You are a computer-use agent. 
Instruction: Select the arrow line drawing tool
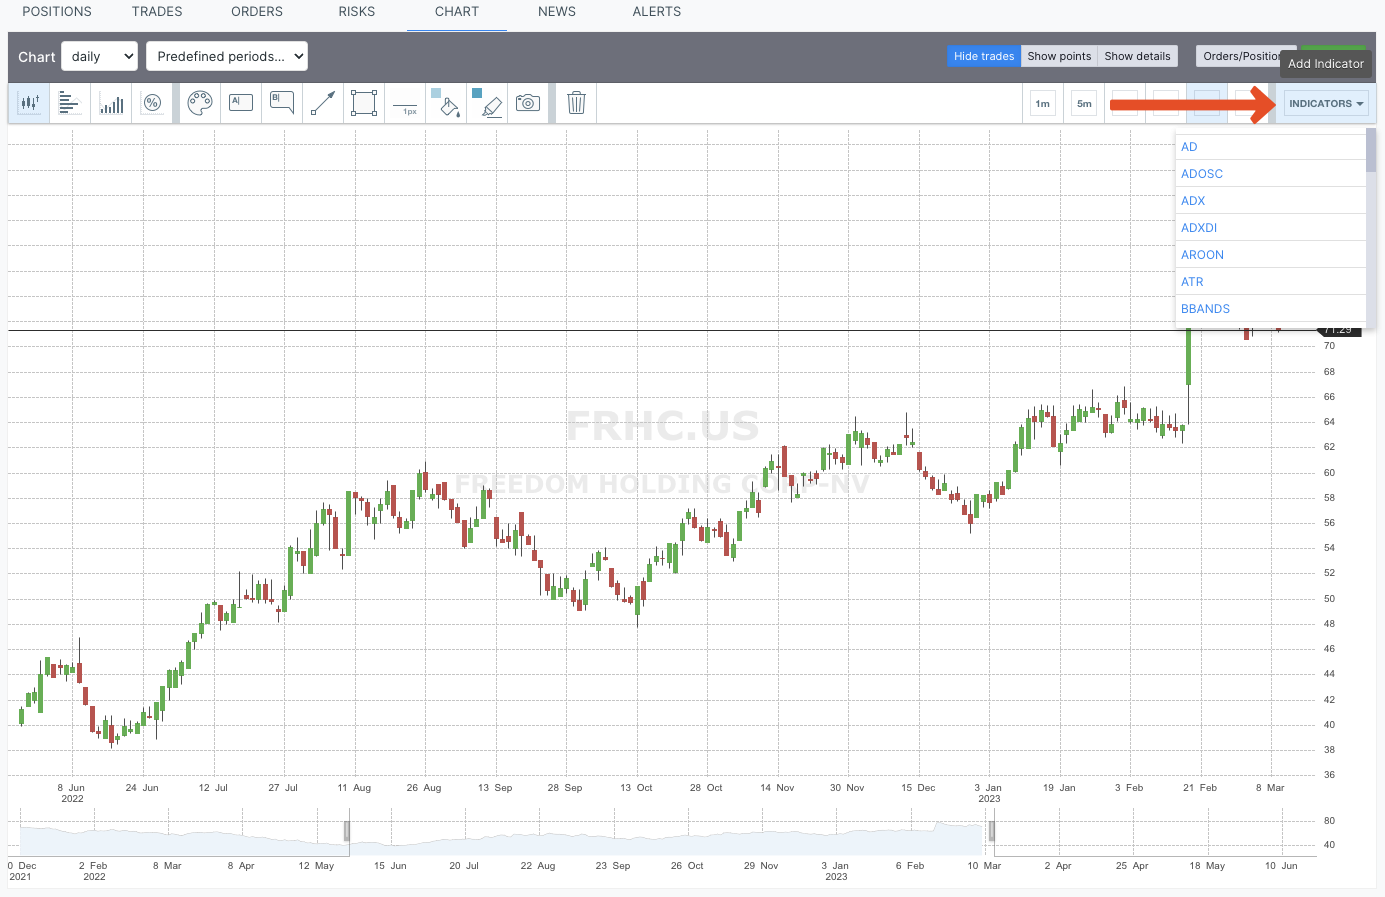pos(323,103)
